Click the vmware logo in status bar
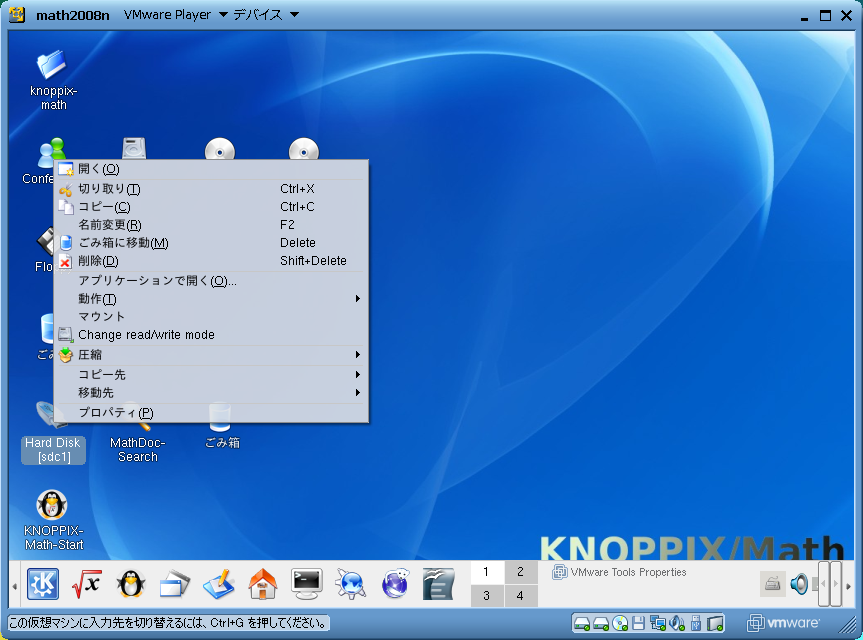The width and height of the screenshot is (863, 640). [783, 623]
